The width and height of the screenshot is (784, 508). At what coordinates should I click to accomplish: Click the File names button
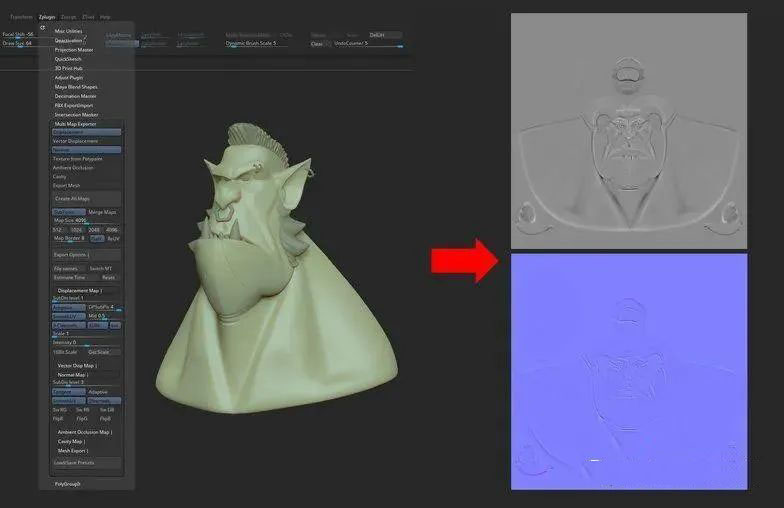coord(68,268)
